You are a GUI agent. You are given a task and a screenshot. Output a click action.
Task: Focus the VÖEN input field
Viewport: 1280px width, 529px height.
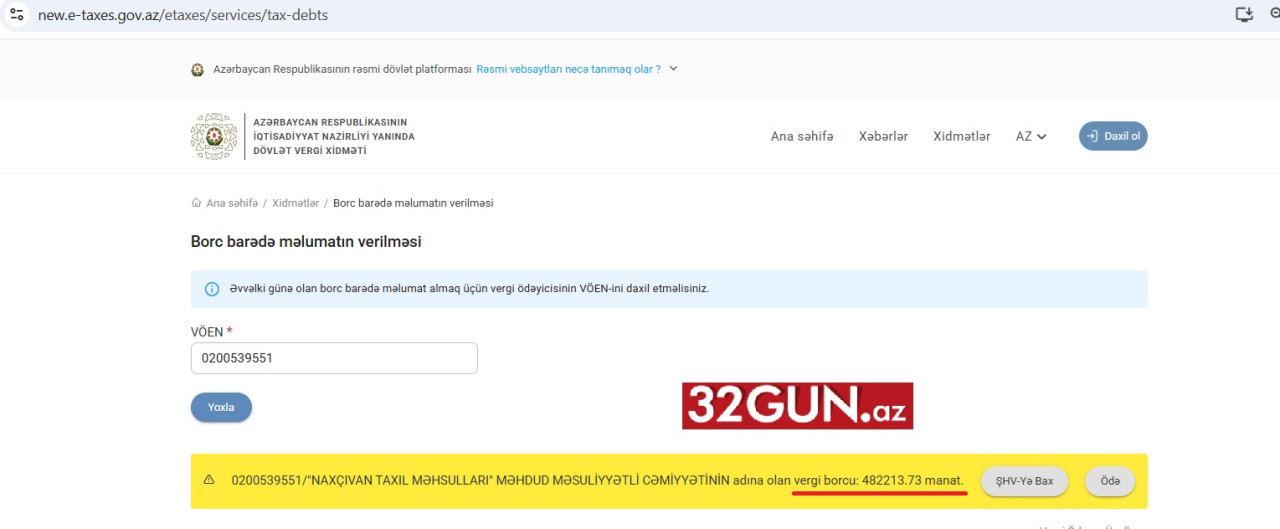[334, 358]
